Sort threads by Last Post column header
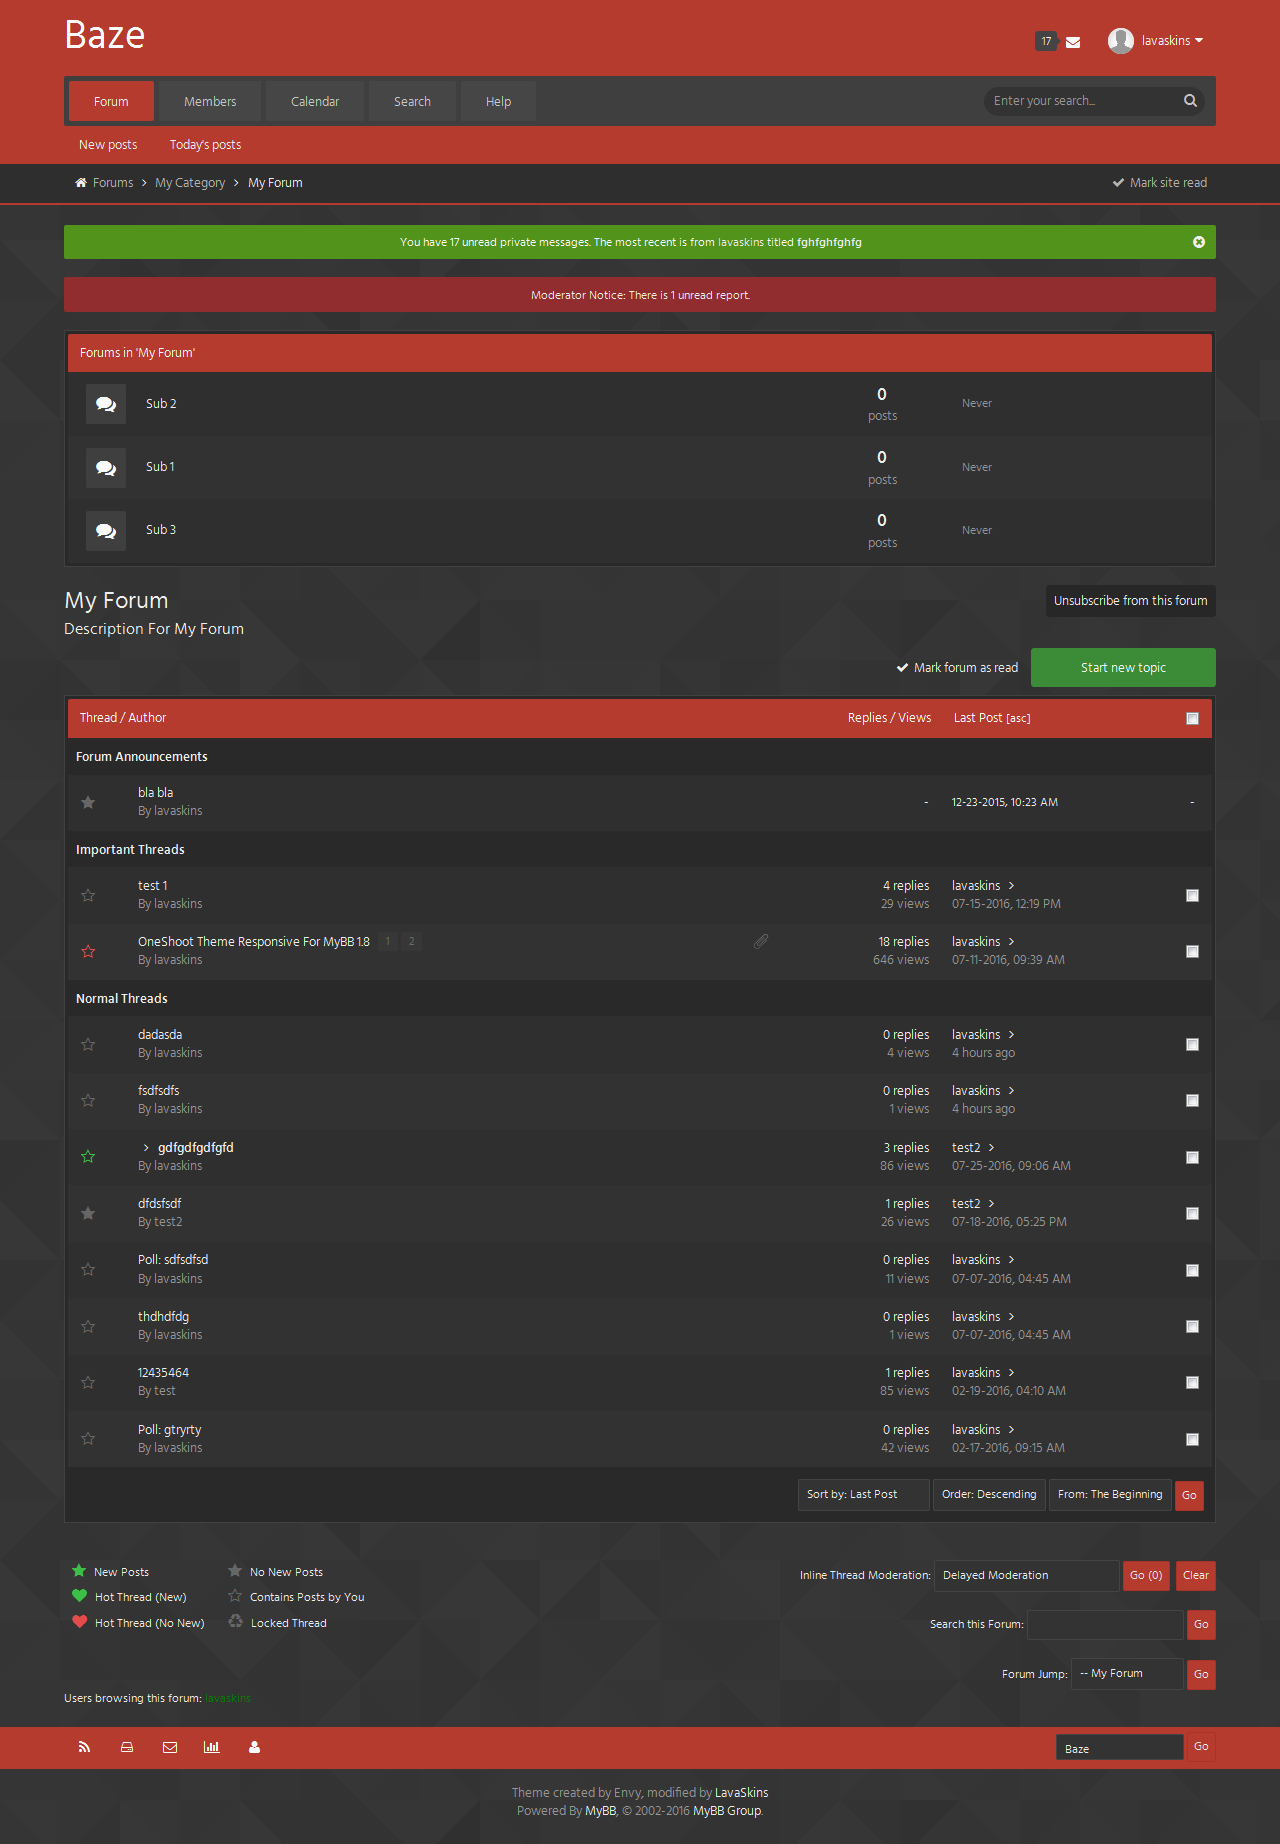 tap(978, 718)
